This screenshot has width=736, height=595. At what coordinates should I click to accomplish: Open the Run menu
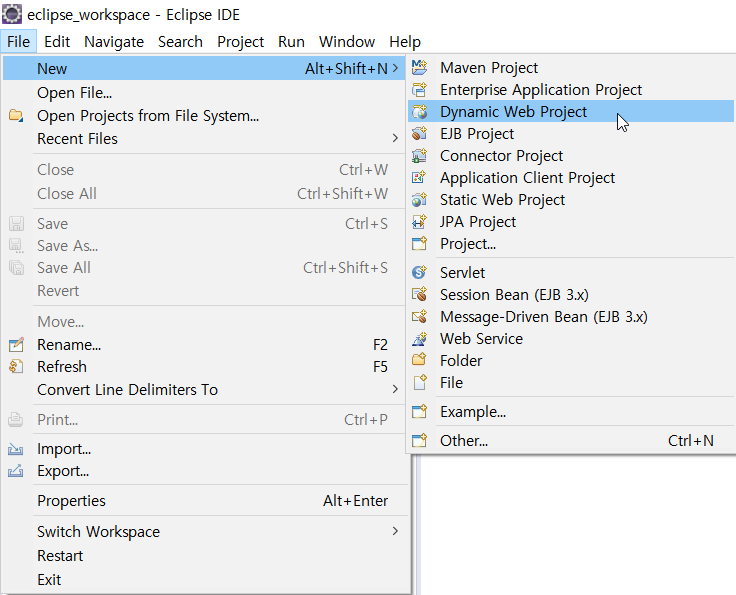tap(291, 42)
